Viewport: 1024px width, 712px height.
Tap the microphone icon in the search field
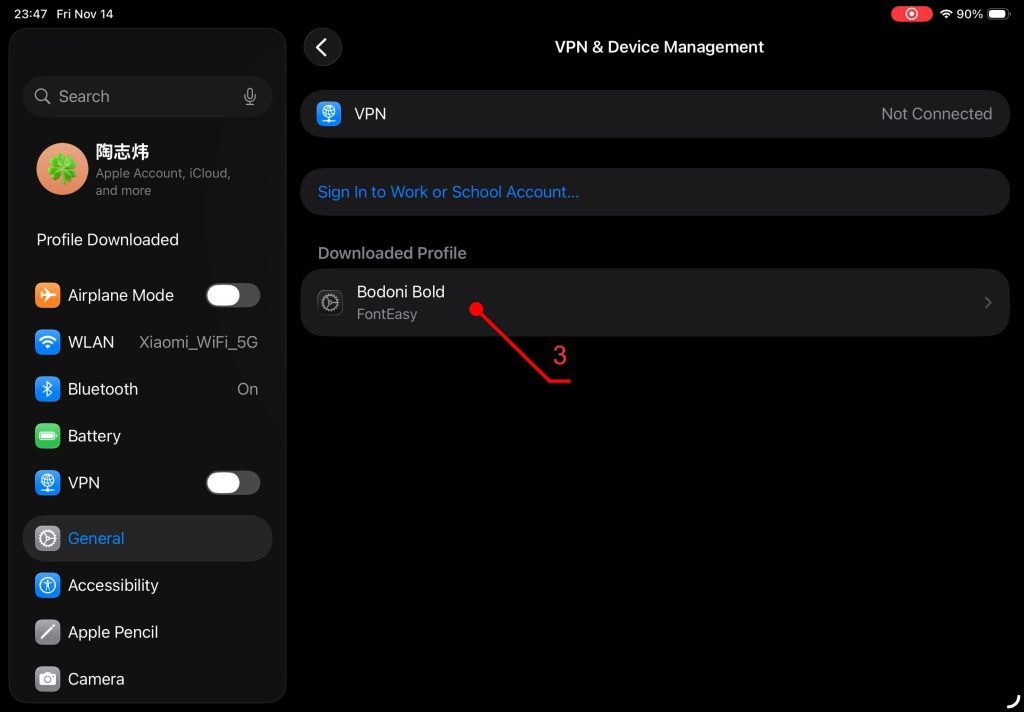250,96
